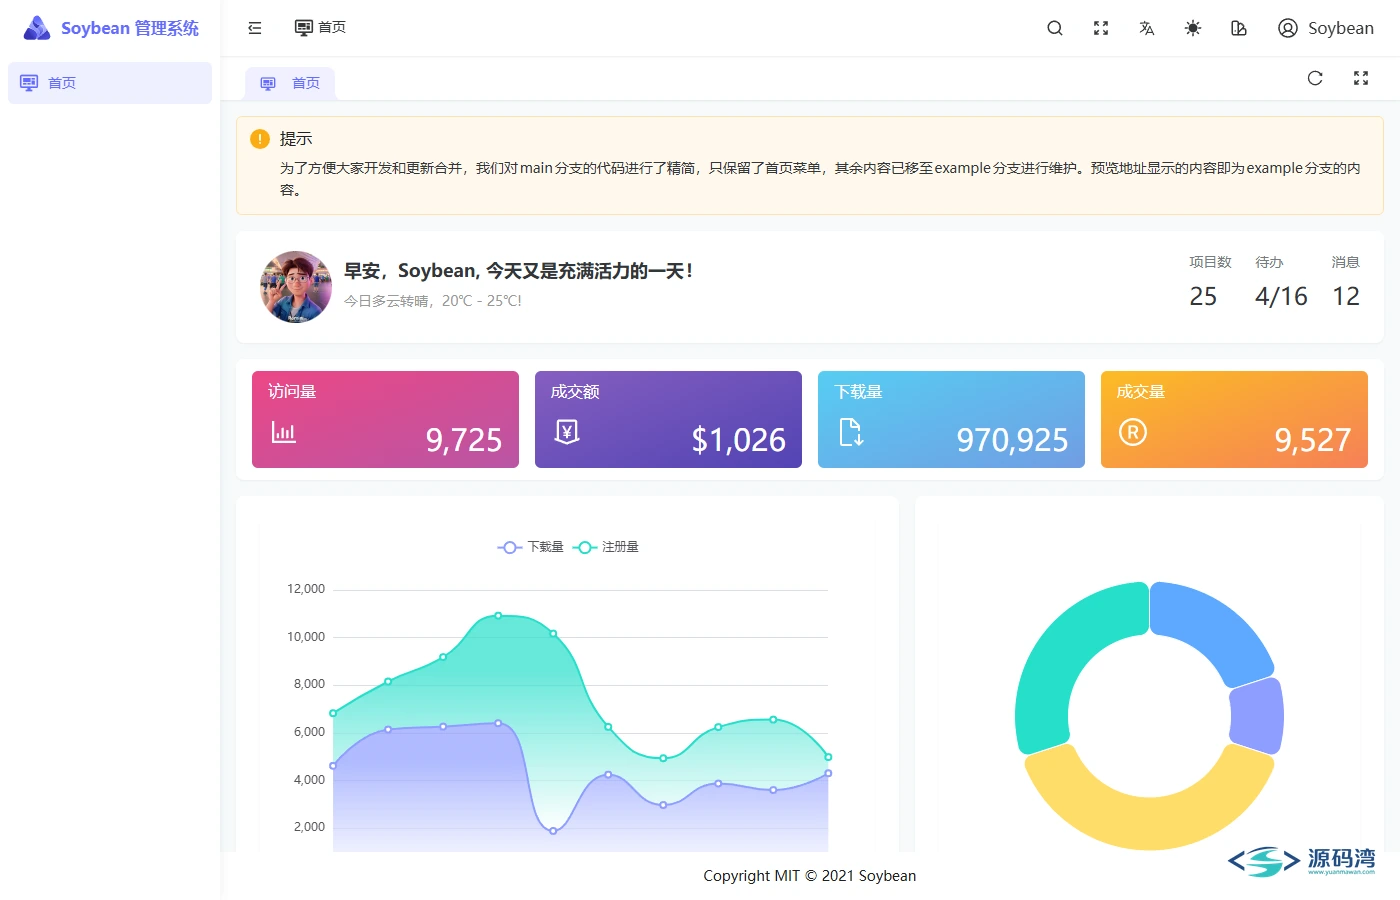The image size is (1400, 900).
Task: Switch to the 首页 page tab
Action: coord(290,83)
